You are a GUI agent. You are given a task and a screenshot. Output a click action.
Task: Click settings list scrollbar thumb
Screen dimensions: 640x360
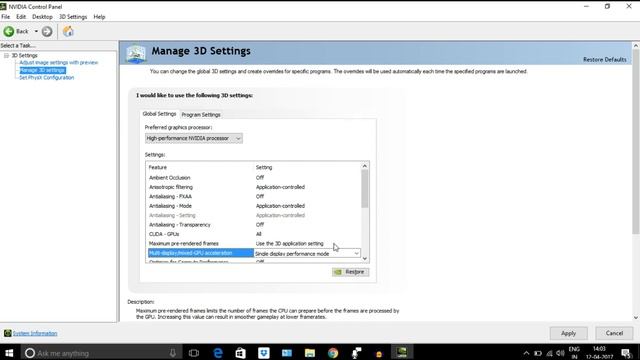[x=364, y=189]
